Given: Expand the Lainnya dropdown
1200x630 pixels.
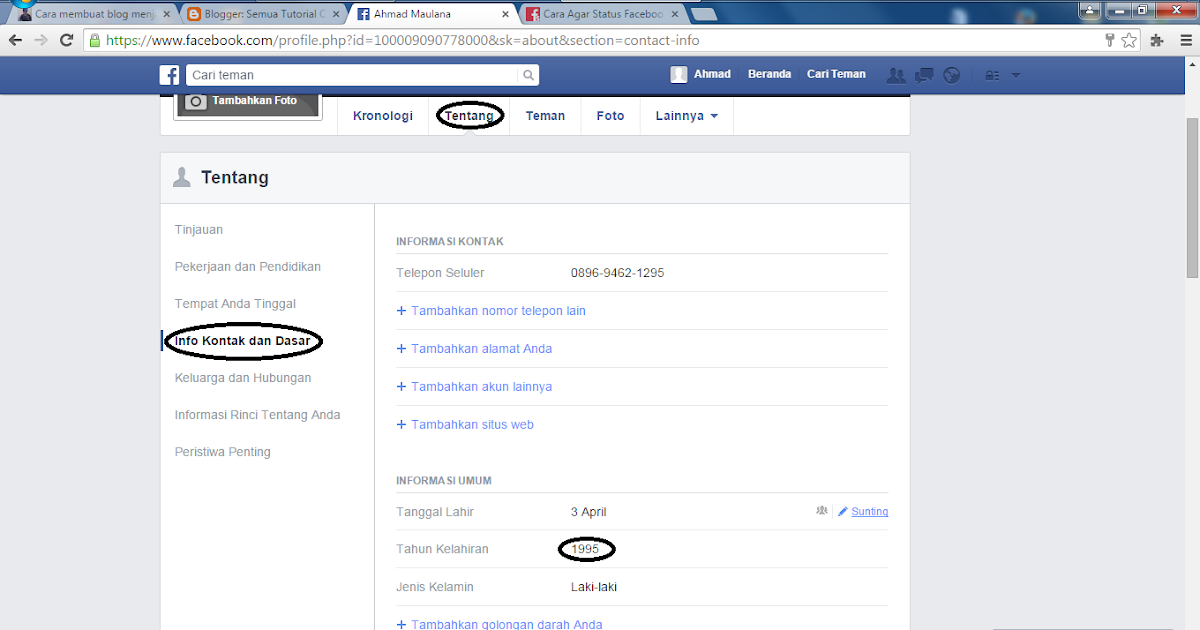Looking at the screenshot, I should click(687, 116).
